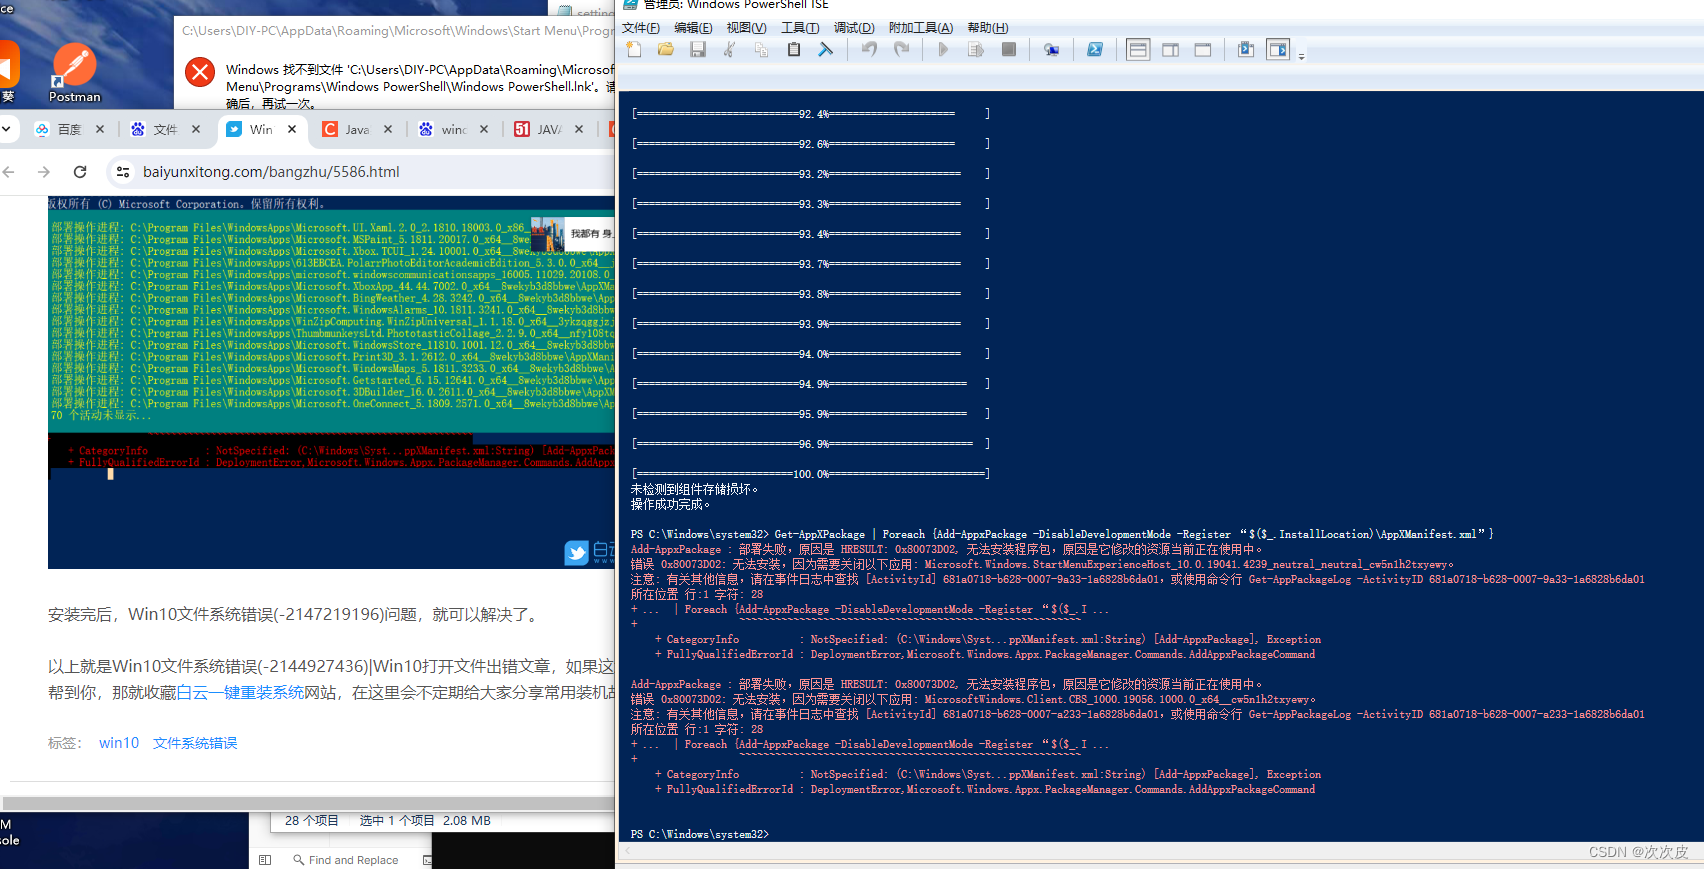Open the 白云一键重装系统 link
This screenshot has height=869, width=1704.
(x=240, y=692)
